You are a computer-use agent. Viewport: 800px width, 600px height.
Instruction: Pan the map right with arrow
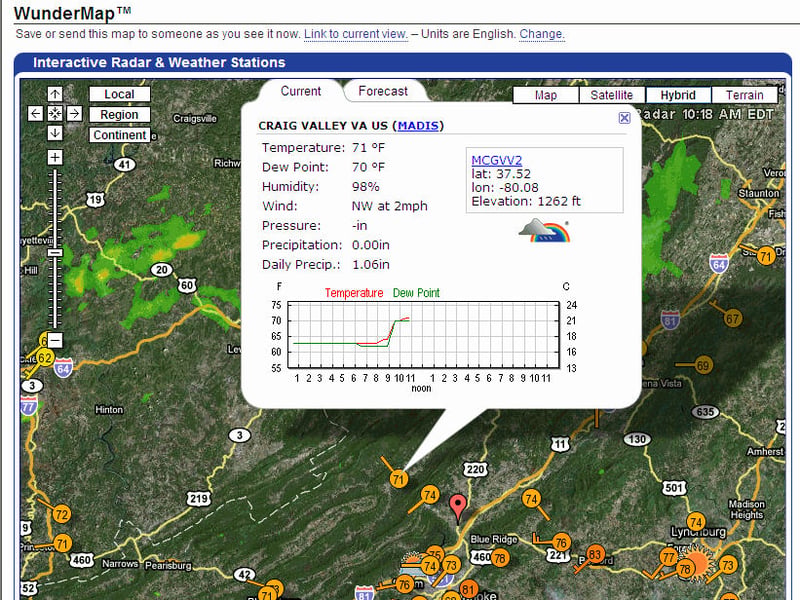point(74,113)
